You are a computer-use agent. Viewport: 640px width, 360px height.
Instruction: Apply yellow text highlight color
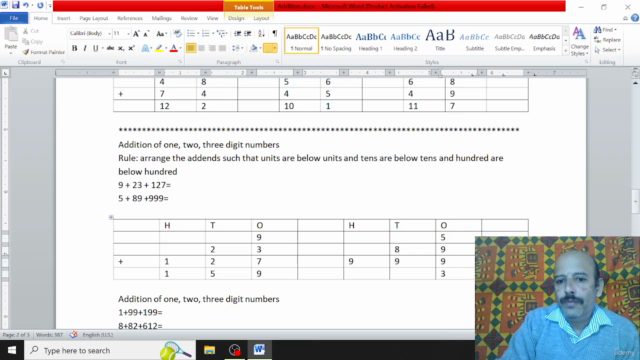click(159, 48)
